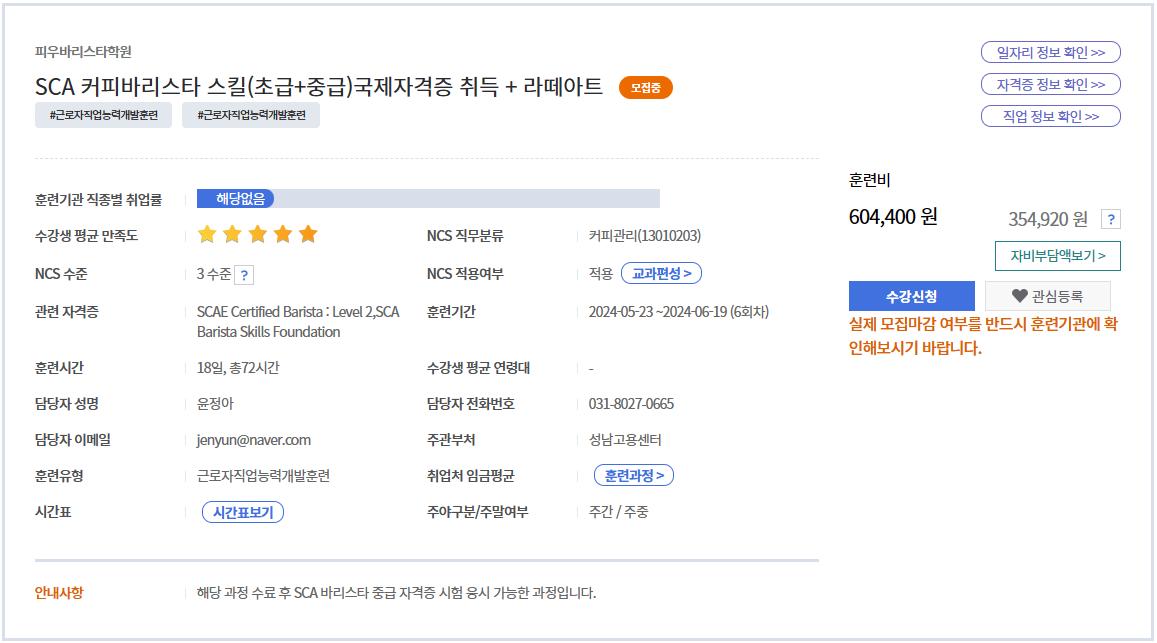This screenshot has height=643, width=1157.
Task: Open 자격증 정보 확인 link
Action: point(1050,84)
